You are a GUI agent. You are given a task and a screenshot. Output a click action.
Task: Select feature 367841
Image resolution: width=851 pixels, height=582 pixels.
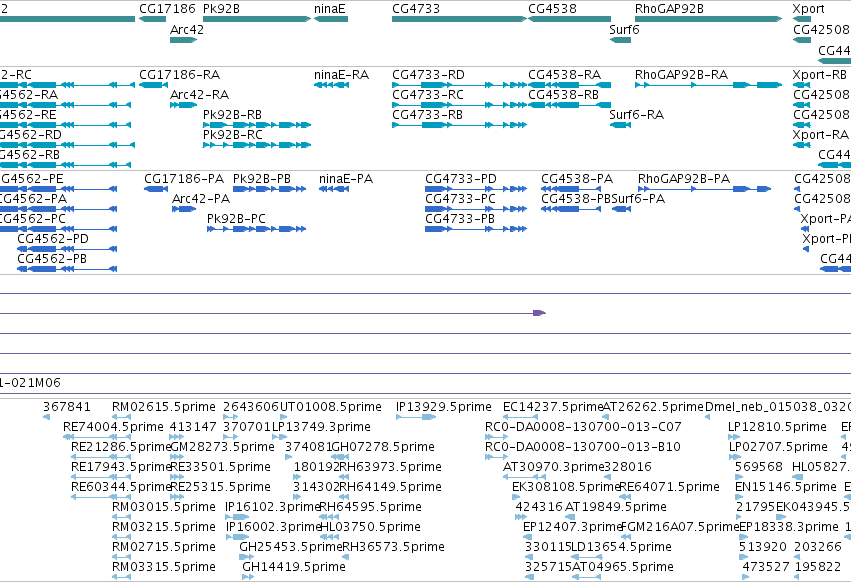[x=67, y=407]
